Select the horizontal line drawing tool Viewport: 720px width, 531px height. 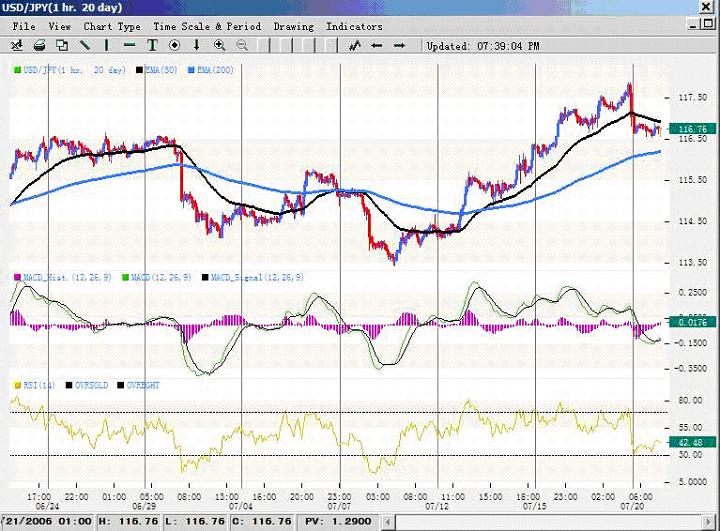click(130, 45)
